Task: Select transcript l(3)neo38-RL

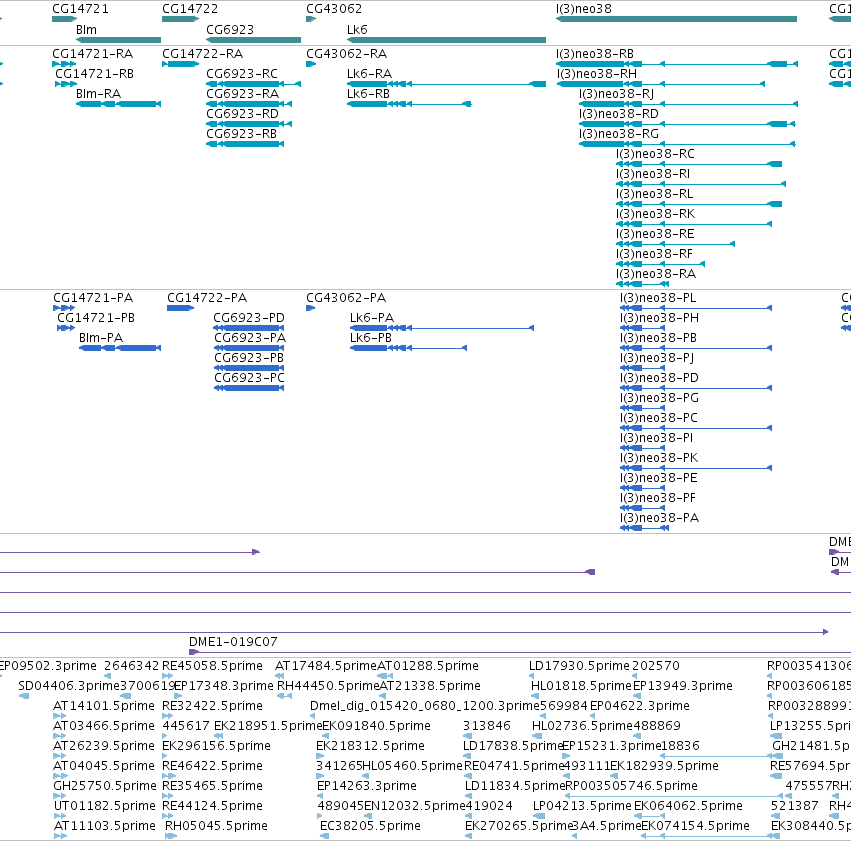Action: [699, 205]
